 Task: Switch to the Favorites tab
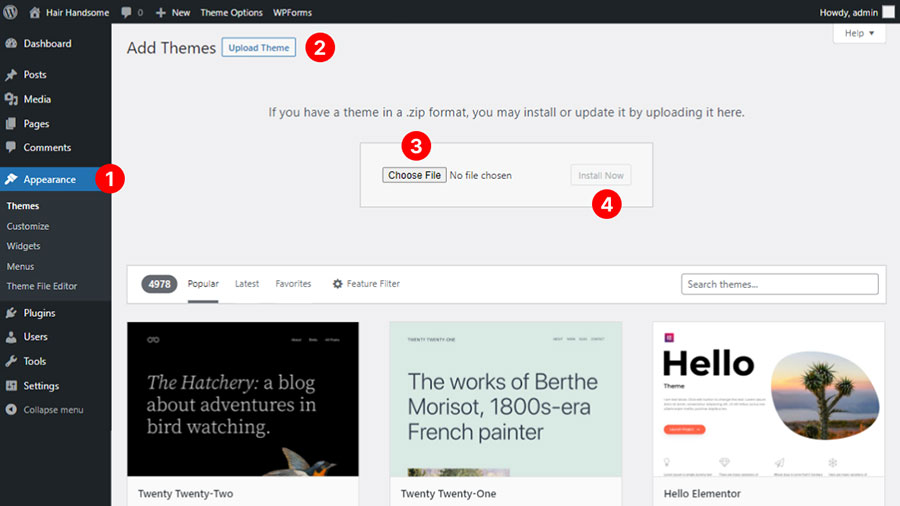293,284
